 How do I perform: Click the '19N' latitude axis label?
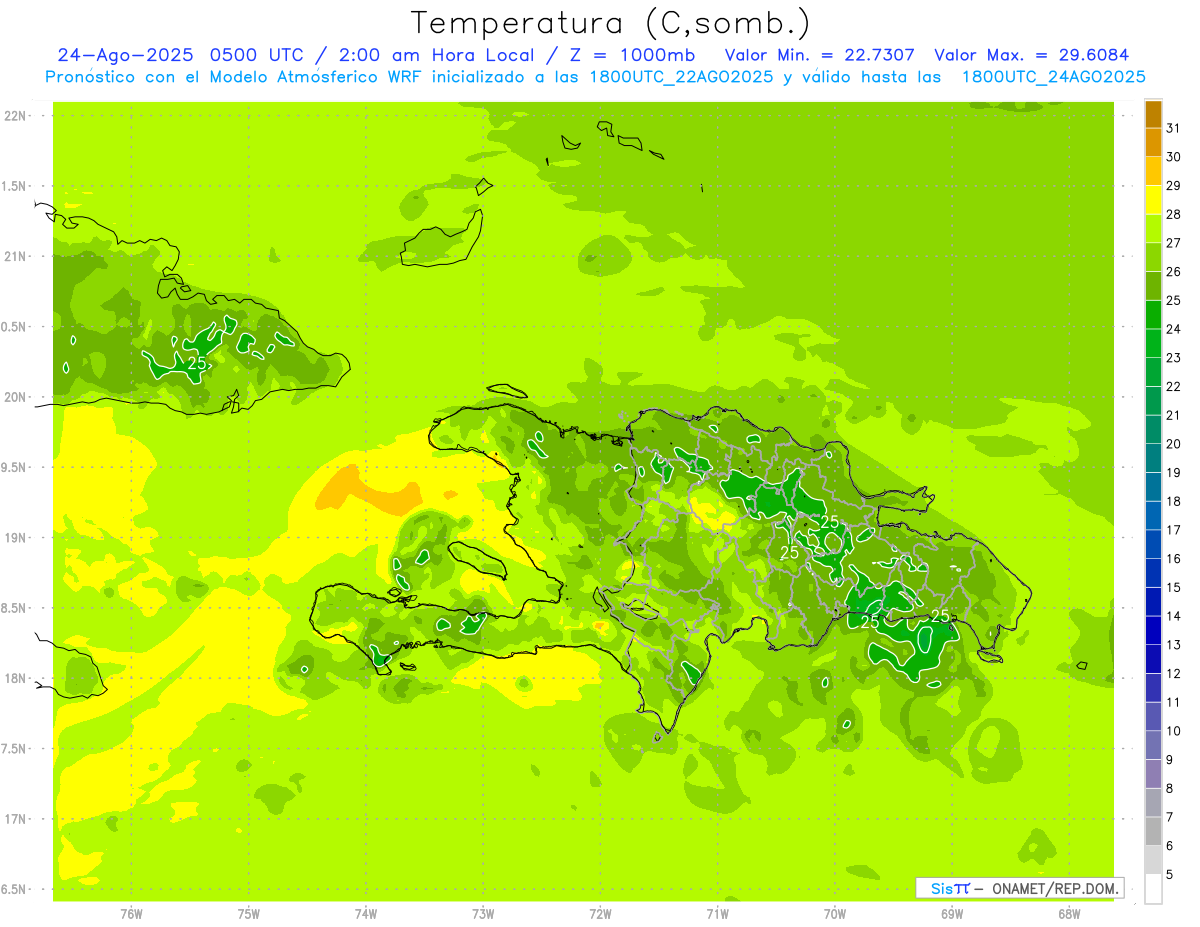[15, 538]
